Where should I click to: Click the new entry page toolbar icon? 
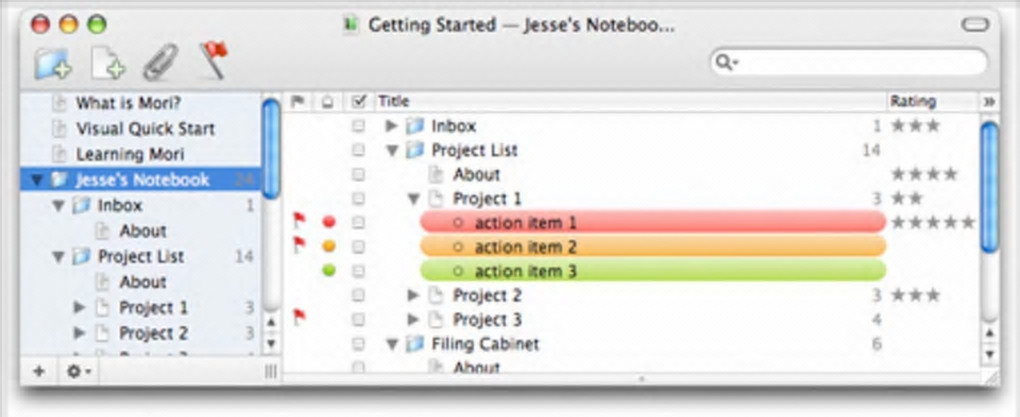pos(108,63)
